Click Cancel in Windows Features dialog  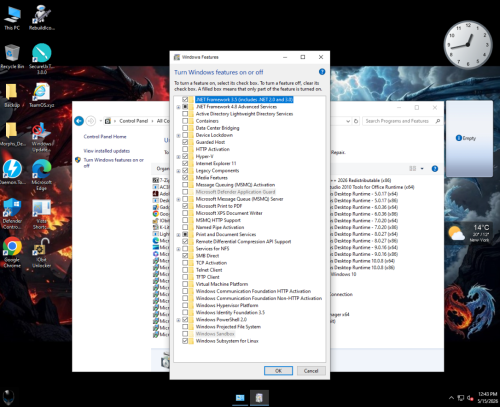(311, 371)
